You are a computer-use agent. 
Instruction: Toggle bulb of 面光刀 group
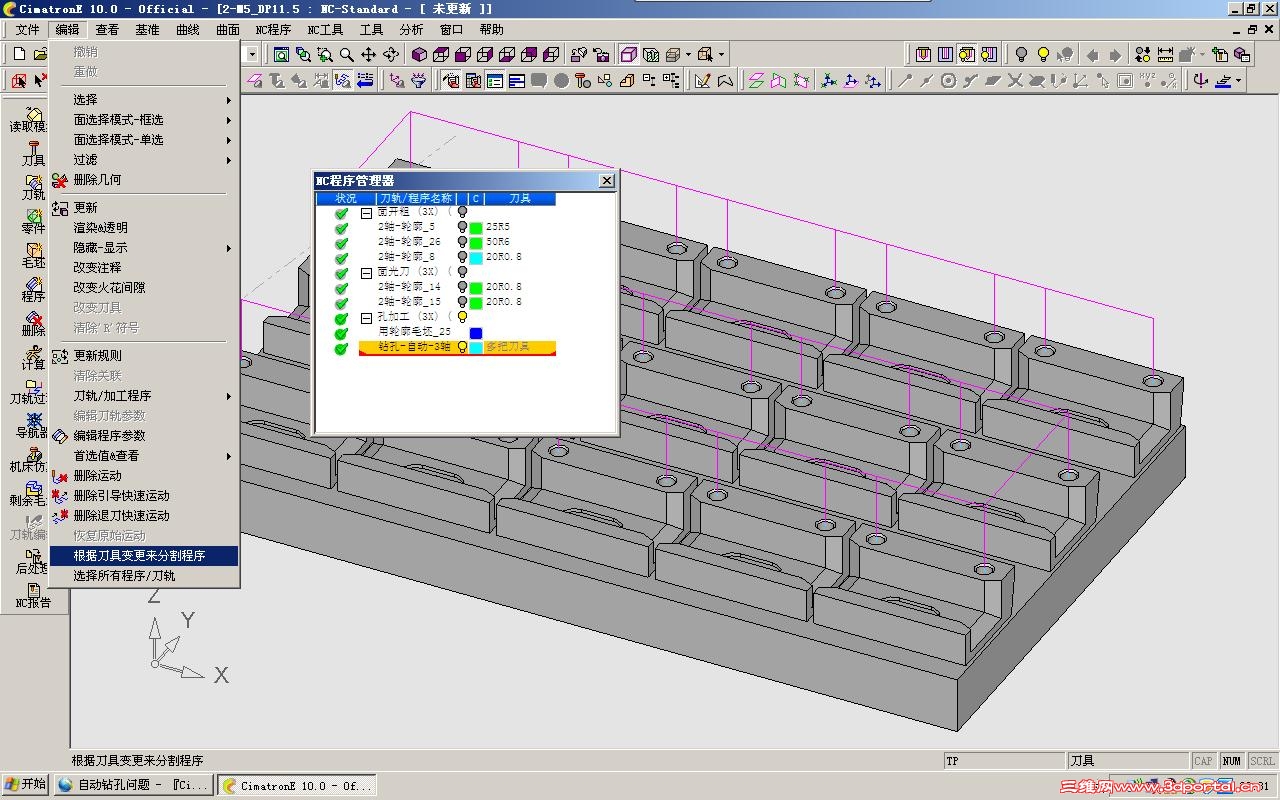tap(462, 272)
